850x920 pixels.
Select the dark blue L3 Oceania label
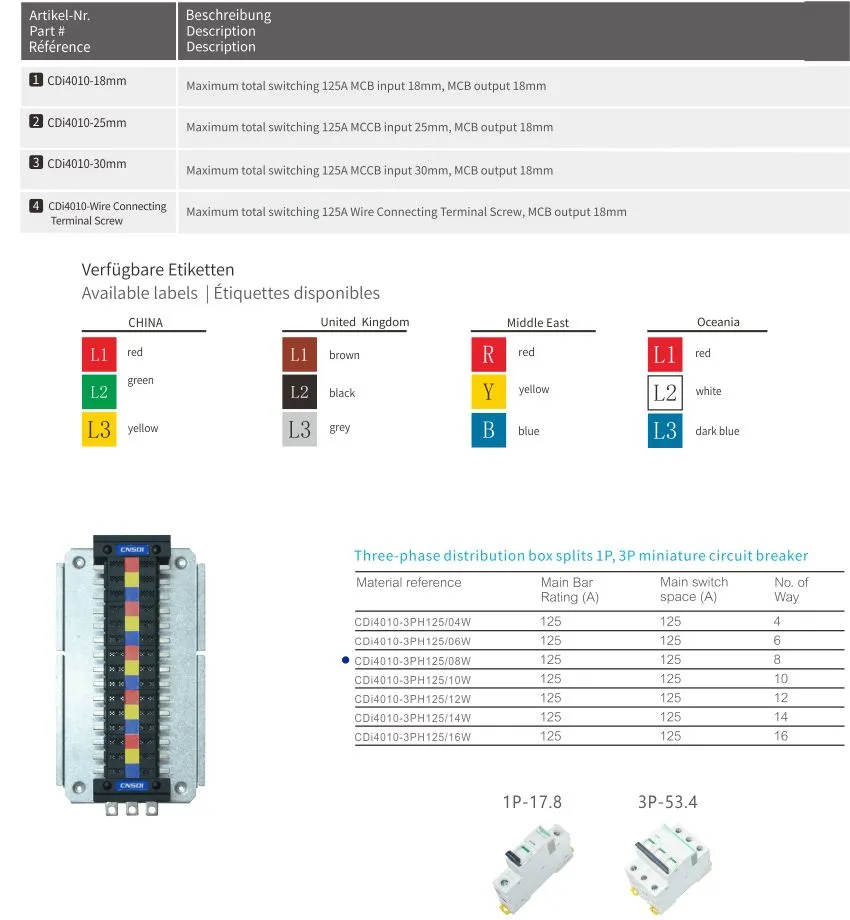(x=665, y=431)
